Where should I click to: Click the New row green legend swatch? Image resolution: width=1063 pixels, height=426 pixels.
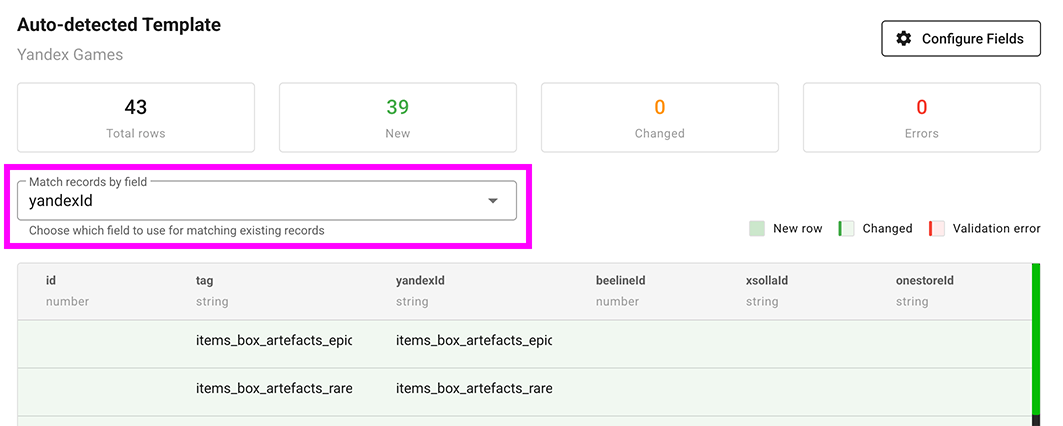pyautogui.click(x=757, y=229)
